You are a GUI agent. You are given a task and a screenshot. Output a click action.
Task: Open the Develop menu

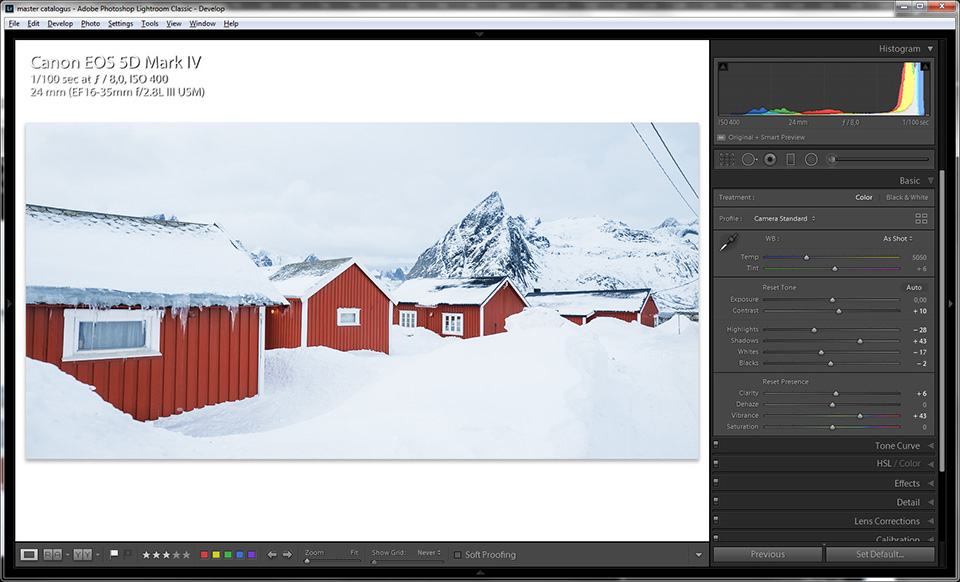tap(60, 24)
